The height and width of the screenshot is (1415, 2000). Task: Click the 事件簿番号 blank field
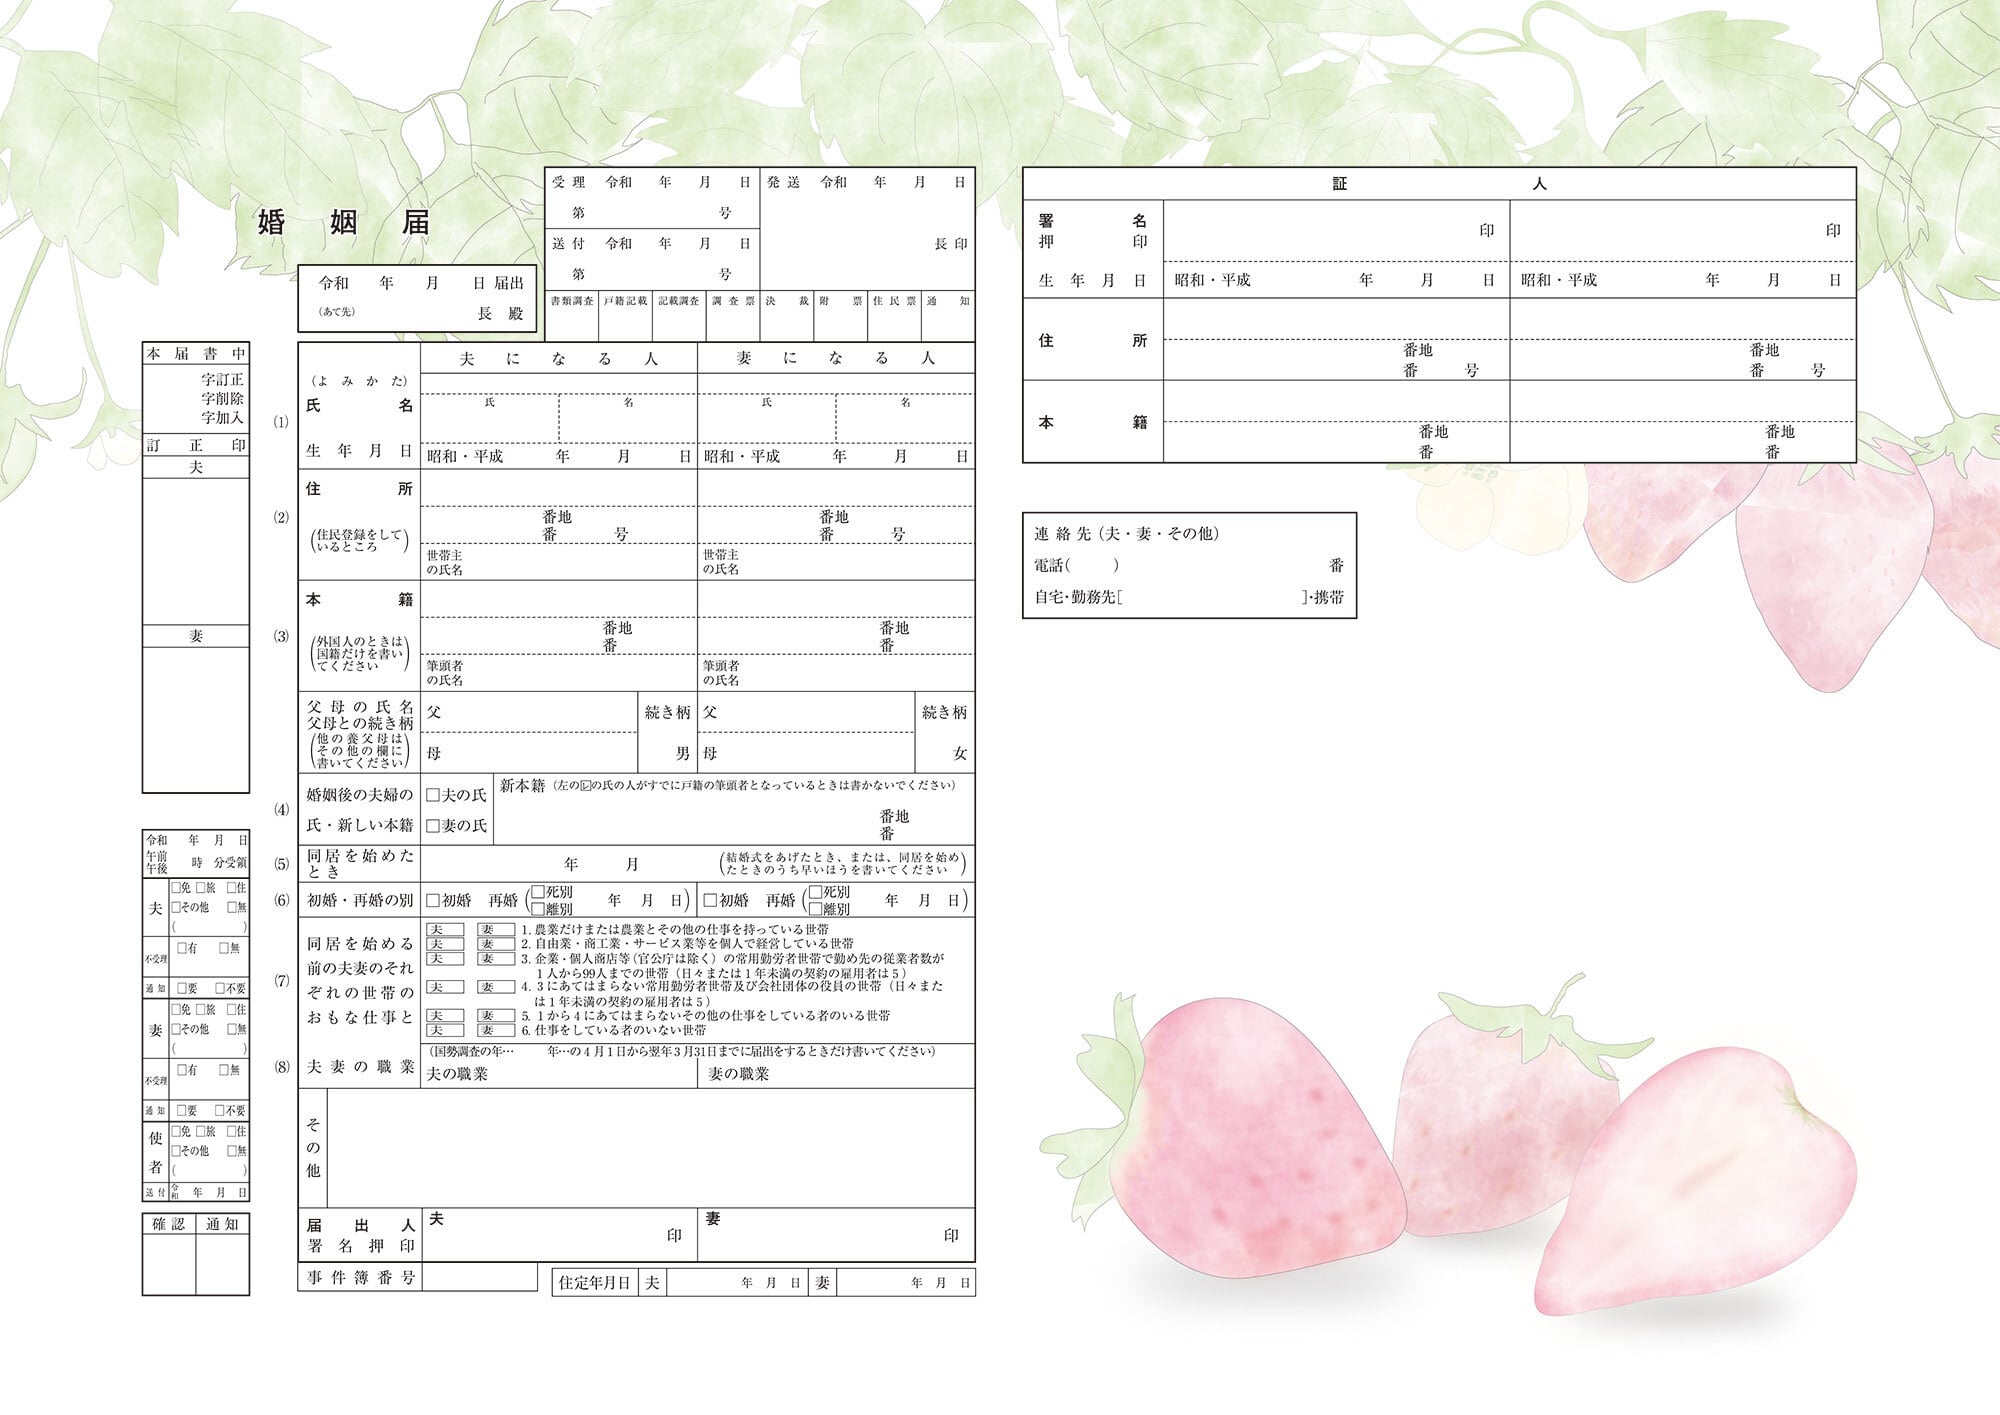pyautogui.click(x=480, y=1278)
